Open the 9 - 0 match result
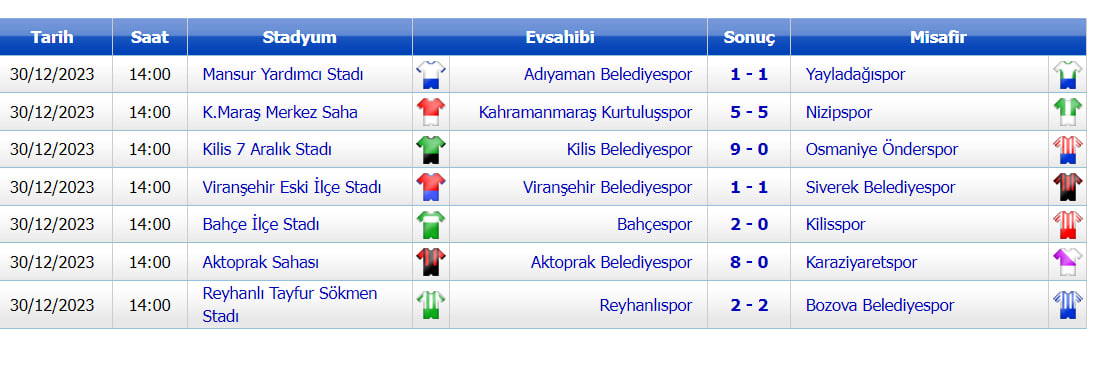This screenshot has height=375, width=1098. pos(749,150)
